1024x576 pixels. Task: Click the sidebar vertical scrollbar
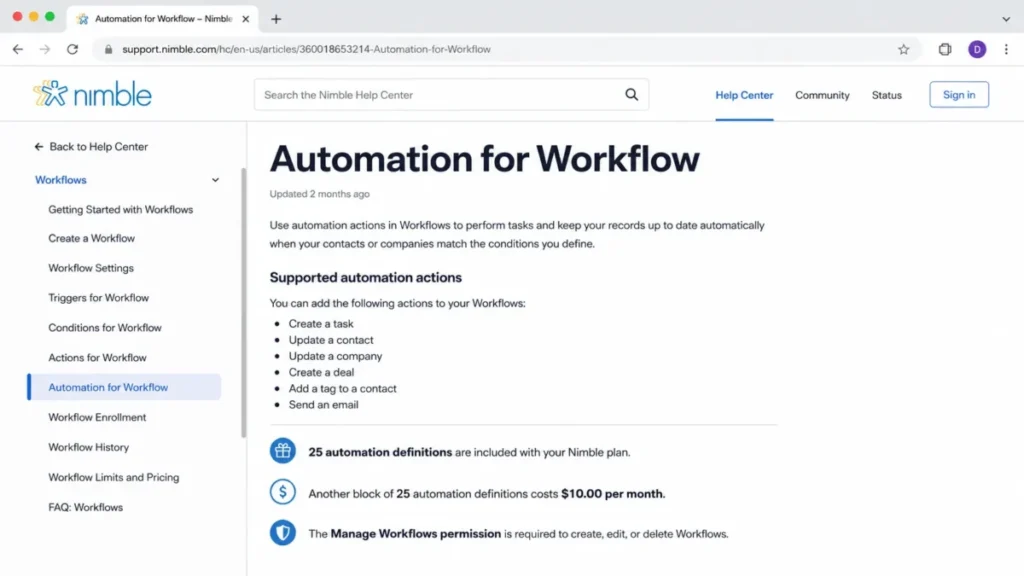(244, 302)
